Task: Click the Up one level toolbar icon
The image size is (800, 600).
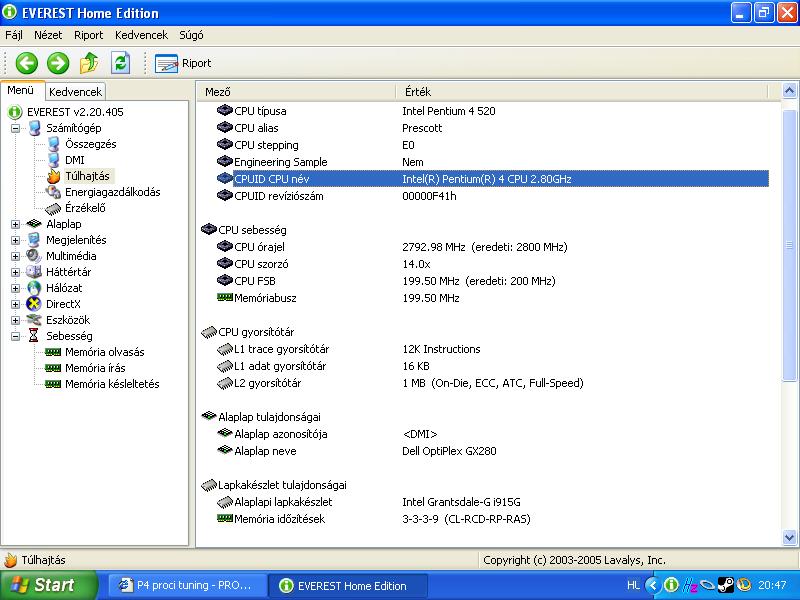Action: click(89, 63)
